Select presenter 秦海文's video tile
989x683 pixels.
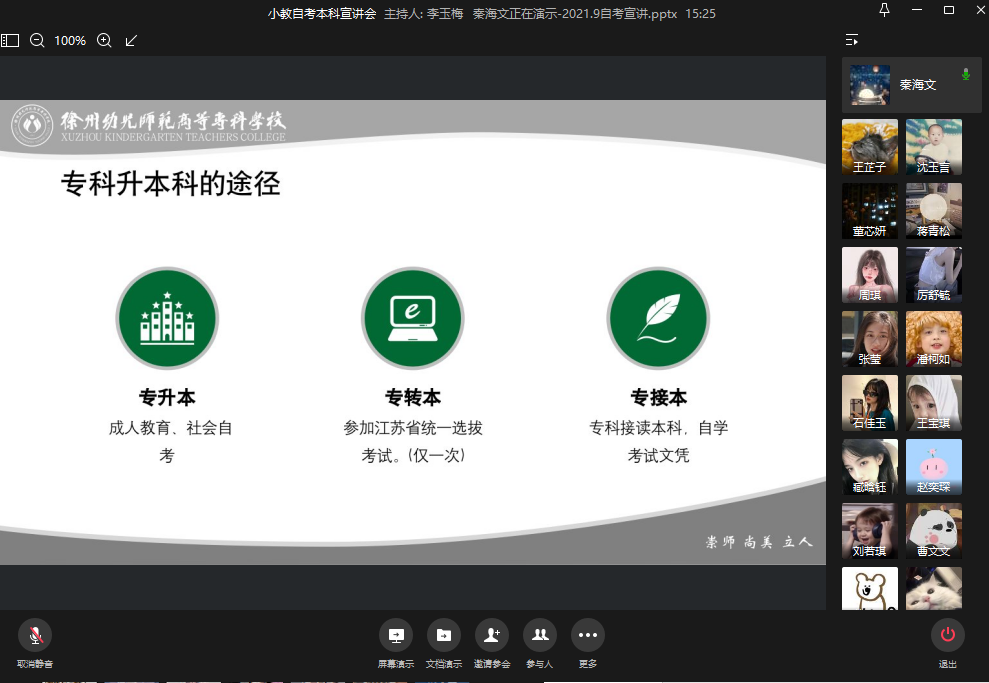911,85
